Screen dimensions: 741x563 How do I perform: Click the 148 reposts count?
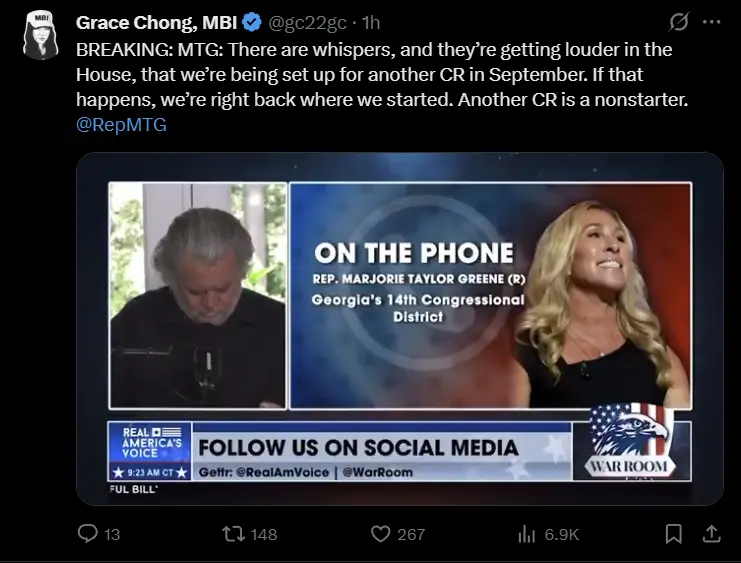tap(264, 534)
